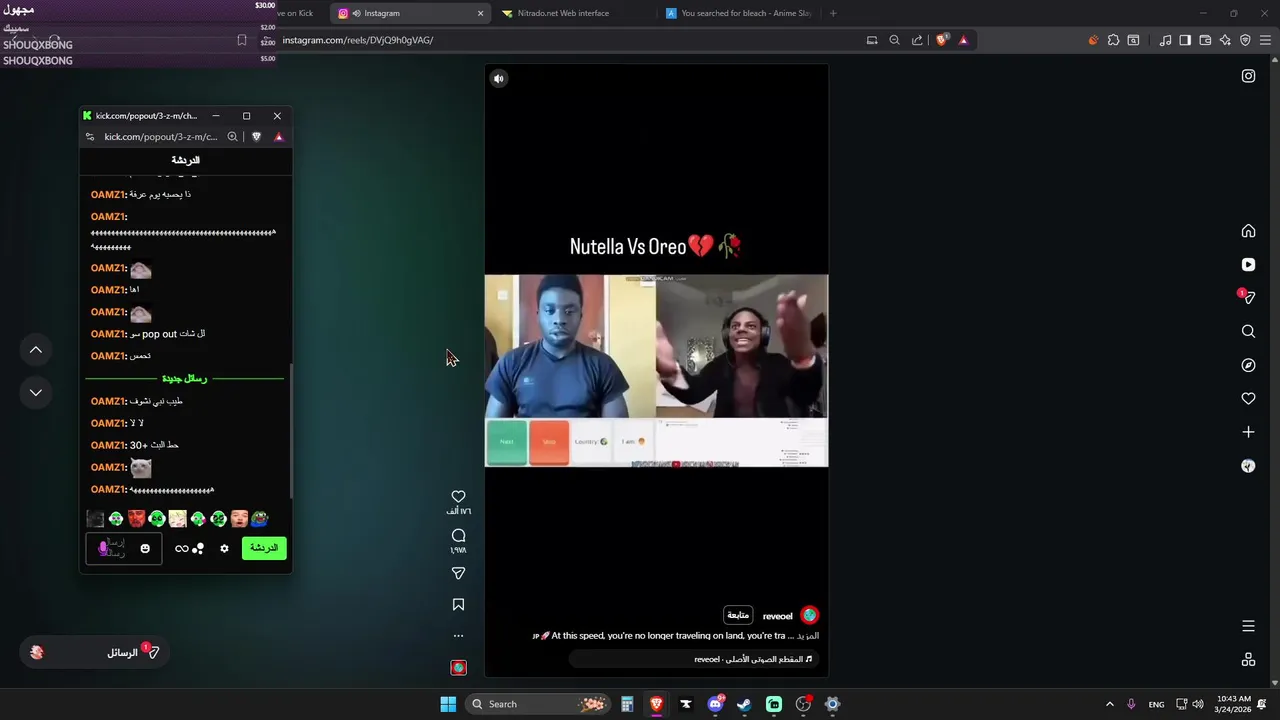
Task: Click the zoom-out magnifier in address bar
Action: pyautogui.click(x=894, y=40)
